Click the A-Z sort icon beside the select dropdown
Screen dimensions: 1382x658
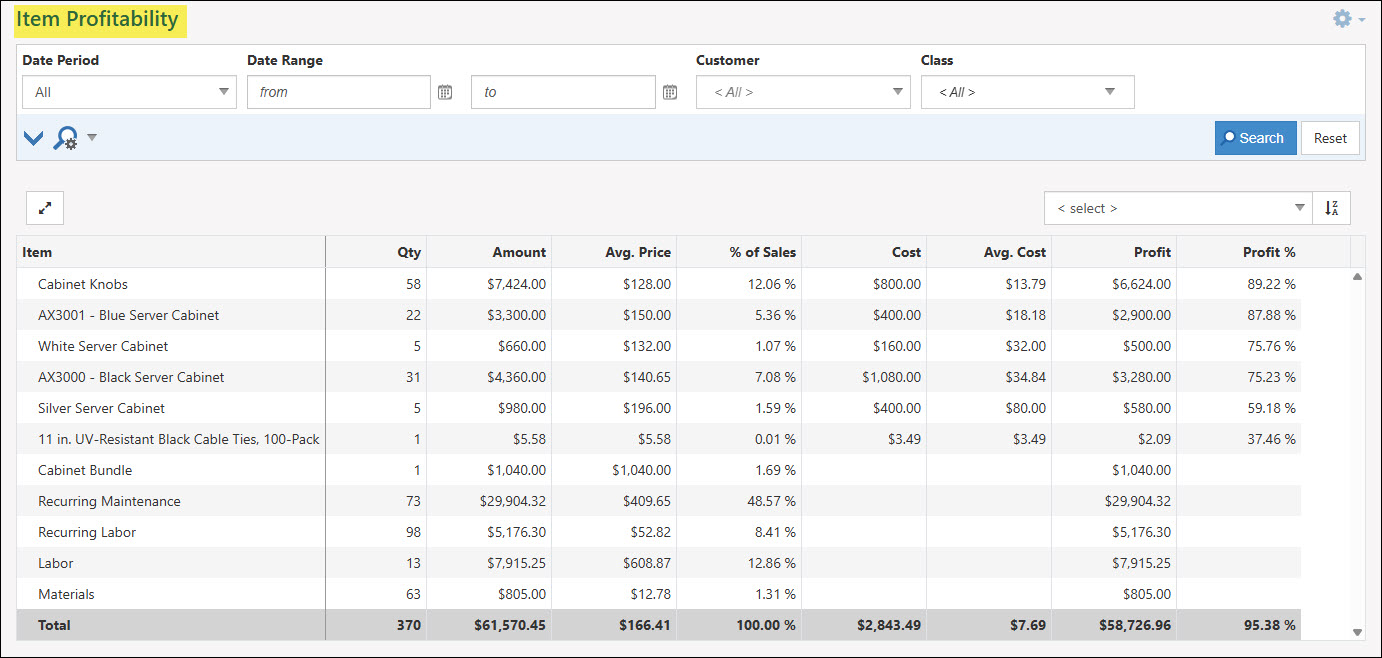click(1331, 207)
